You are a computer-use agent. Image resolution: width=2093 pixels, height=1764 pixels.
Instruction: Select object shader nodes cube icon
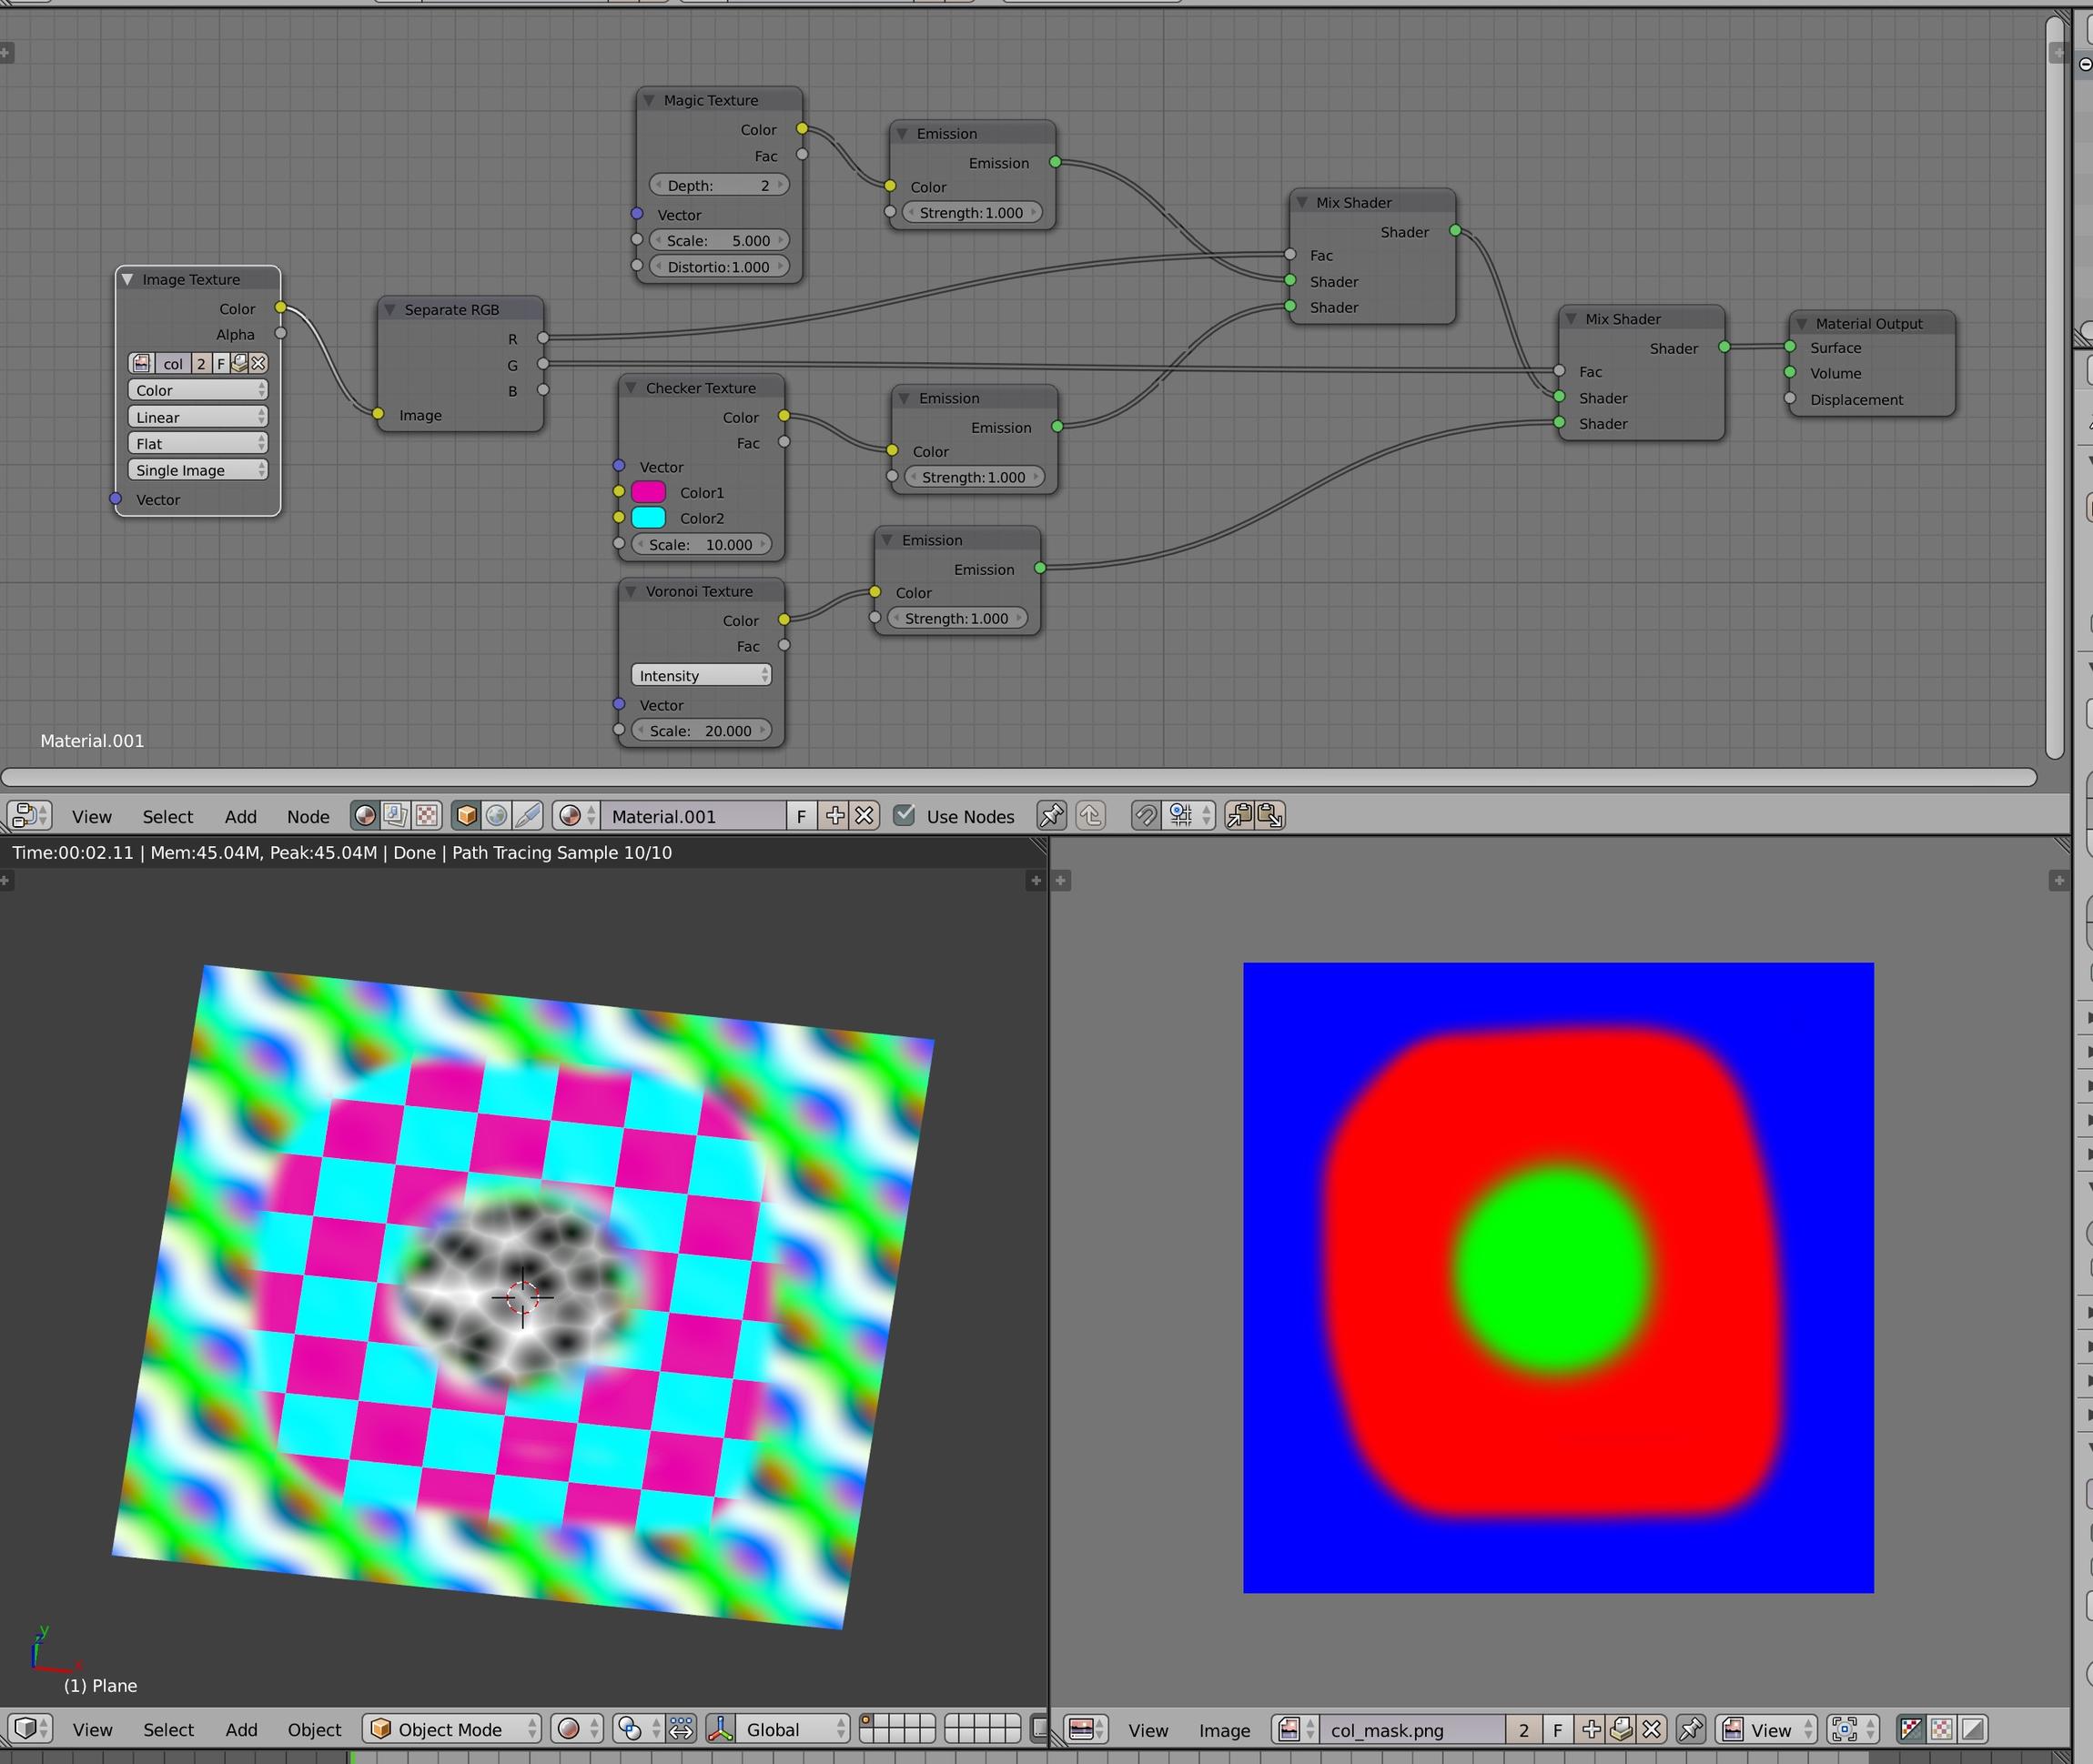466,816
